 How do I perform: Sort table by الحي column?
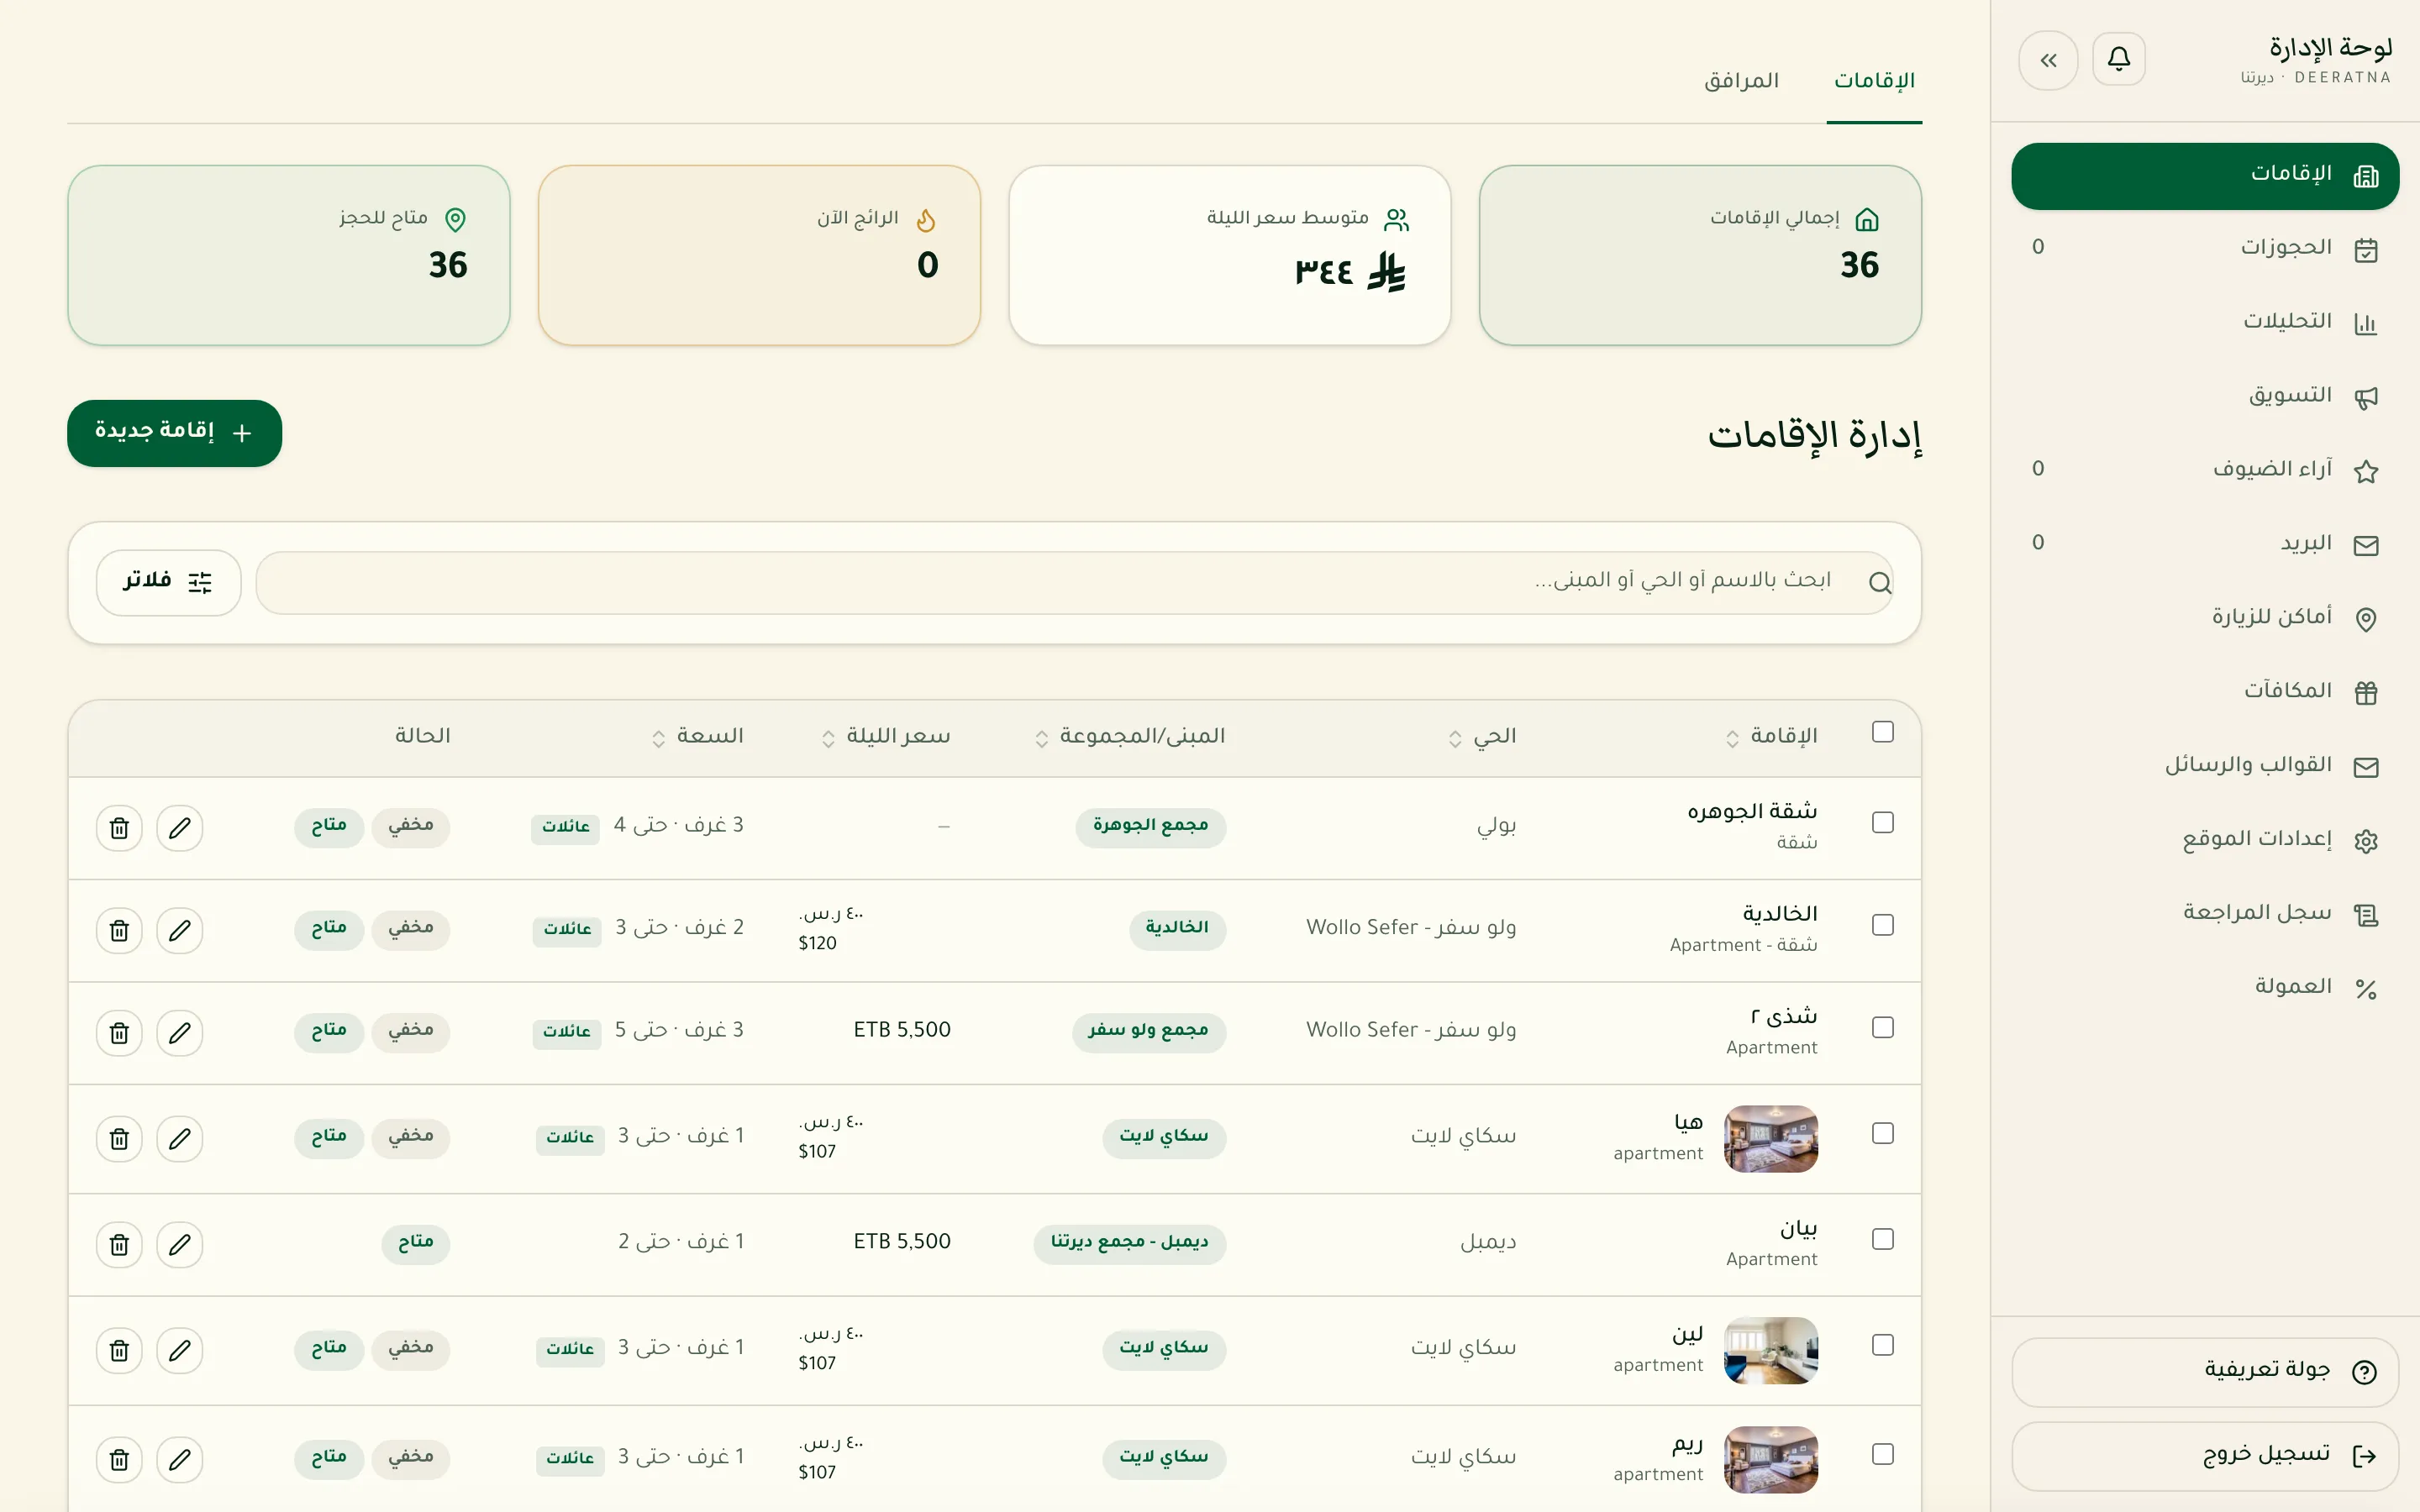coord(1482,736)
